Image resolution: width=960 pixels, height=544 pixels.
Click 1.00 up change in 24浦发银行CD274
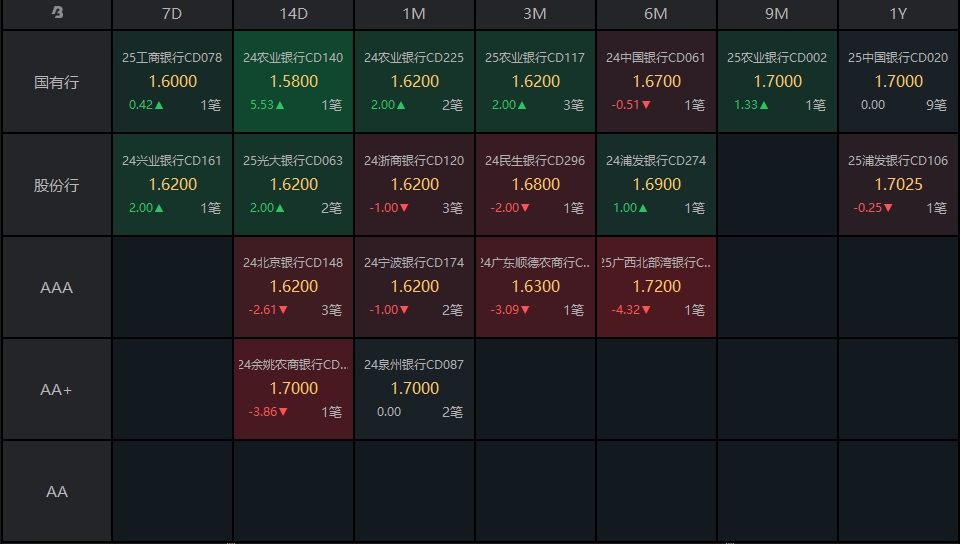point(630,208)
